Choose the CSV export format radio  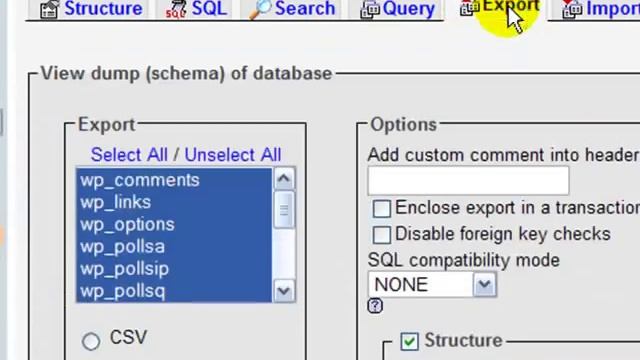click(91, 341)
